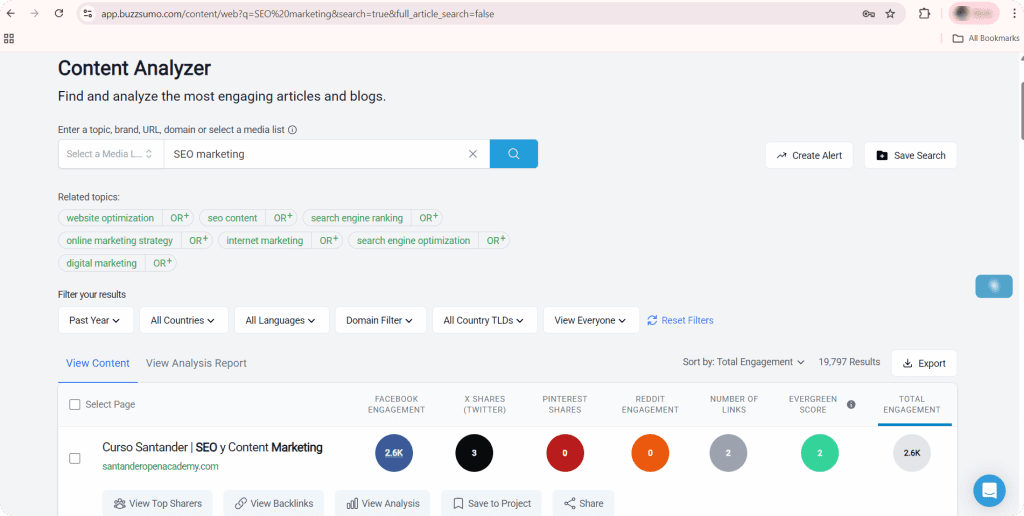Sort by Number of Links column
The image size is (1024, 516).
(734, 404)
